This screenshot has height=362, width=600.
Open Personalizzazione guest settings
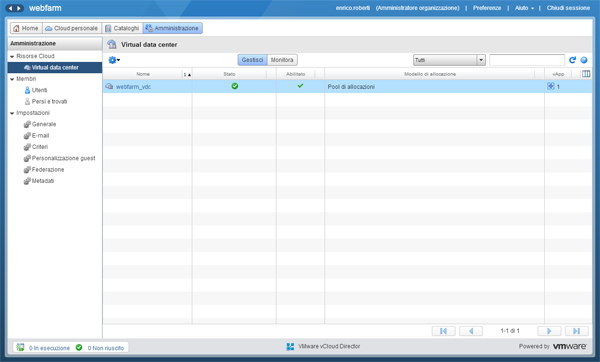point(64,158)
